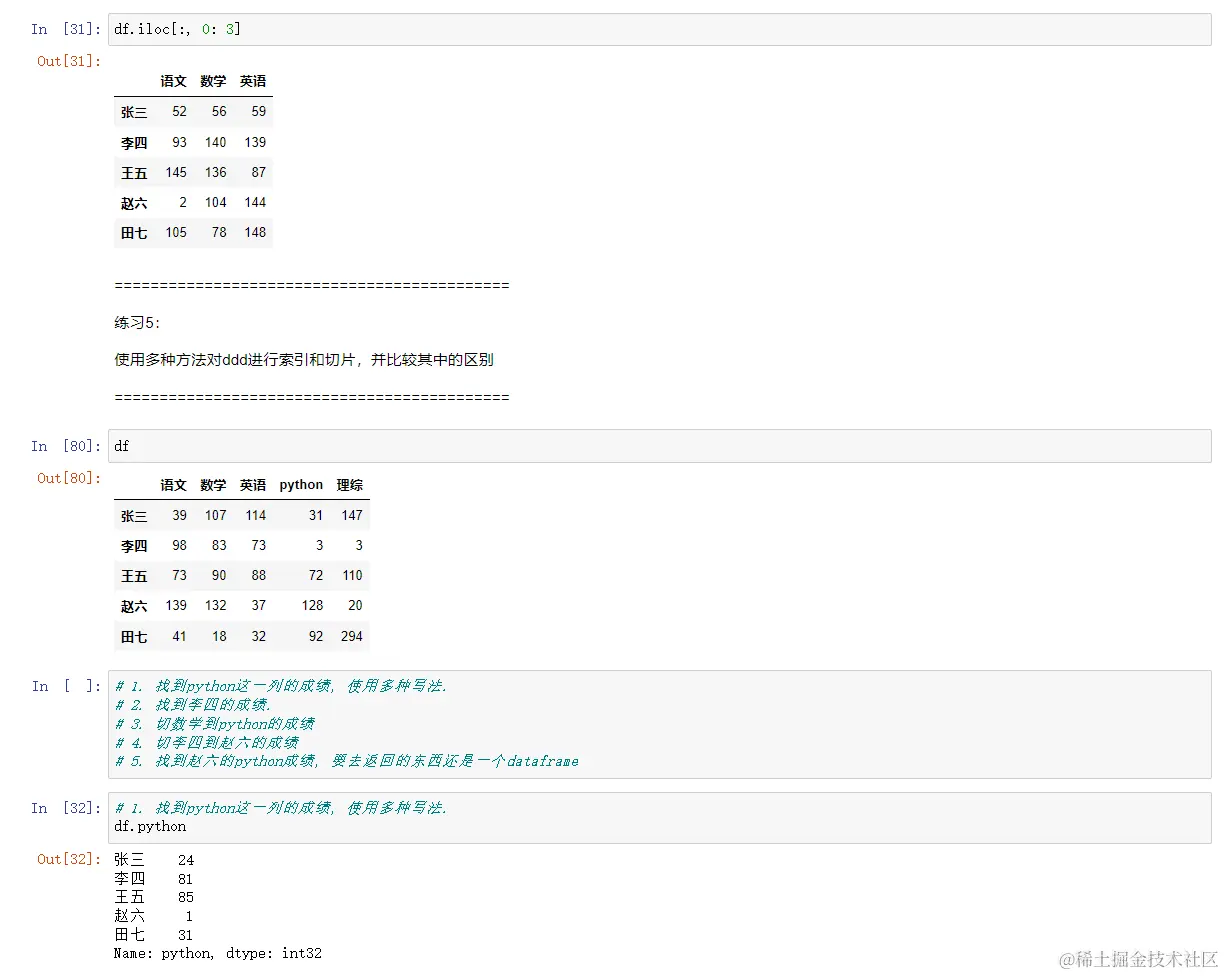Click value 52 in the first table
1225x976 pixels.
(179, 112)
